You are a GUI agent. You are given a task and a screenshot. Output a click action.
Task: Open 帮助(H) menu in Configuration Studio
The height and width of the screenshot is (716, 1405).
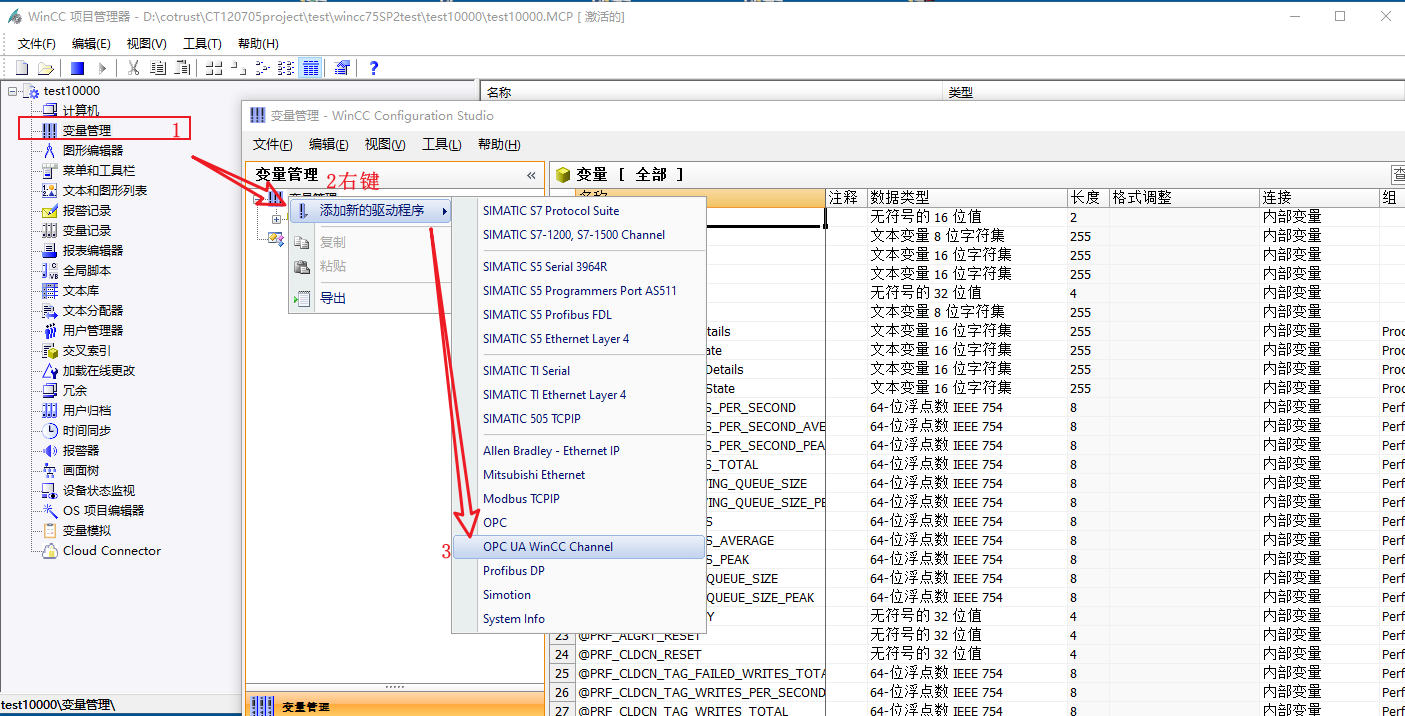(499, 145)
